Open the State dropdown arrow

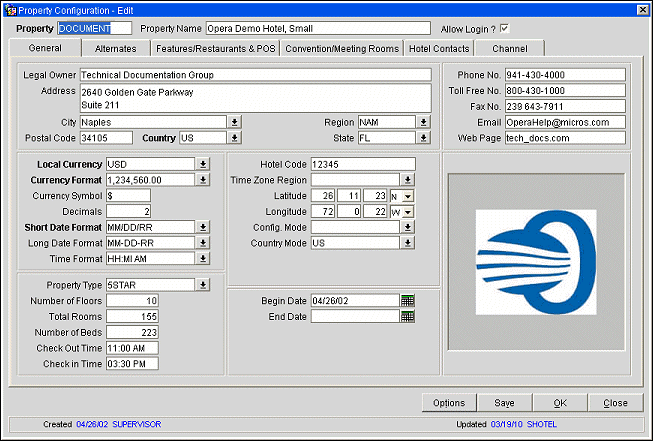(x=423, y=138)
